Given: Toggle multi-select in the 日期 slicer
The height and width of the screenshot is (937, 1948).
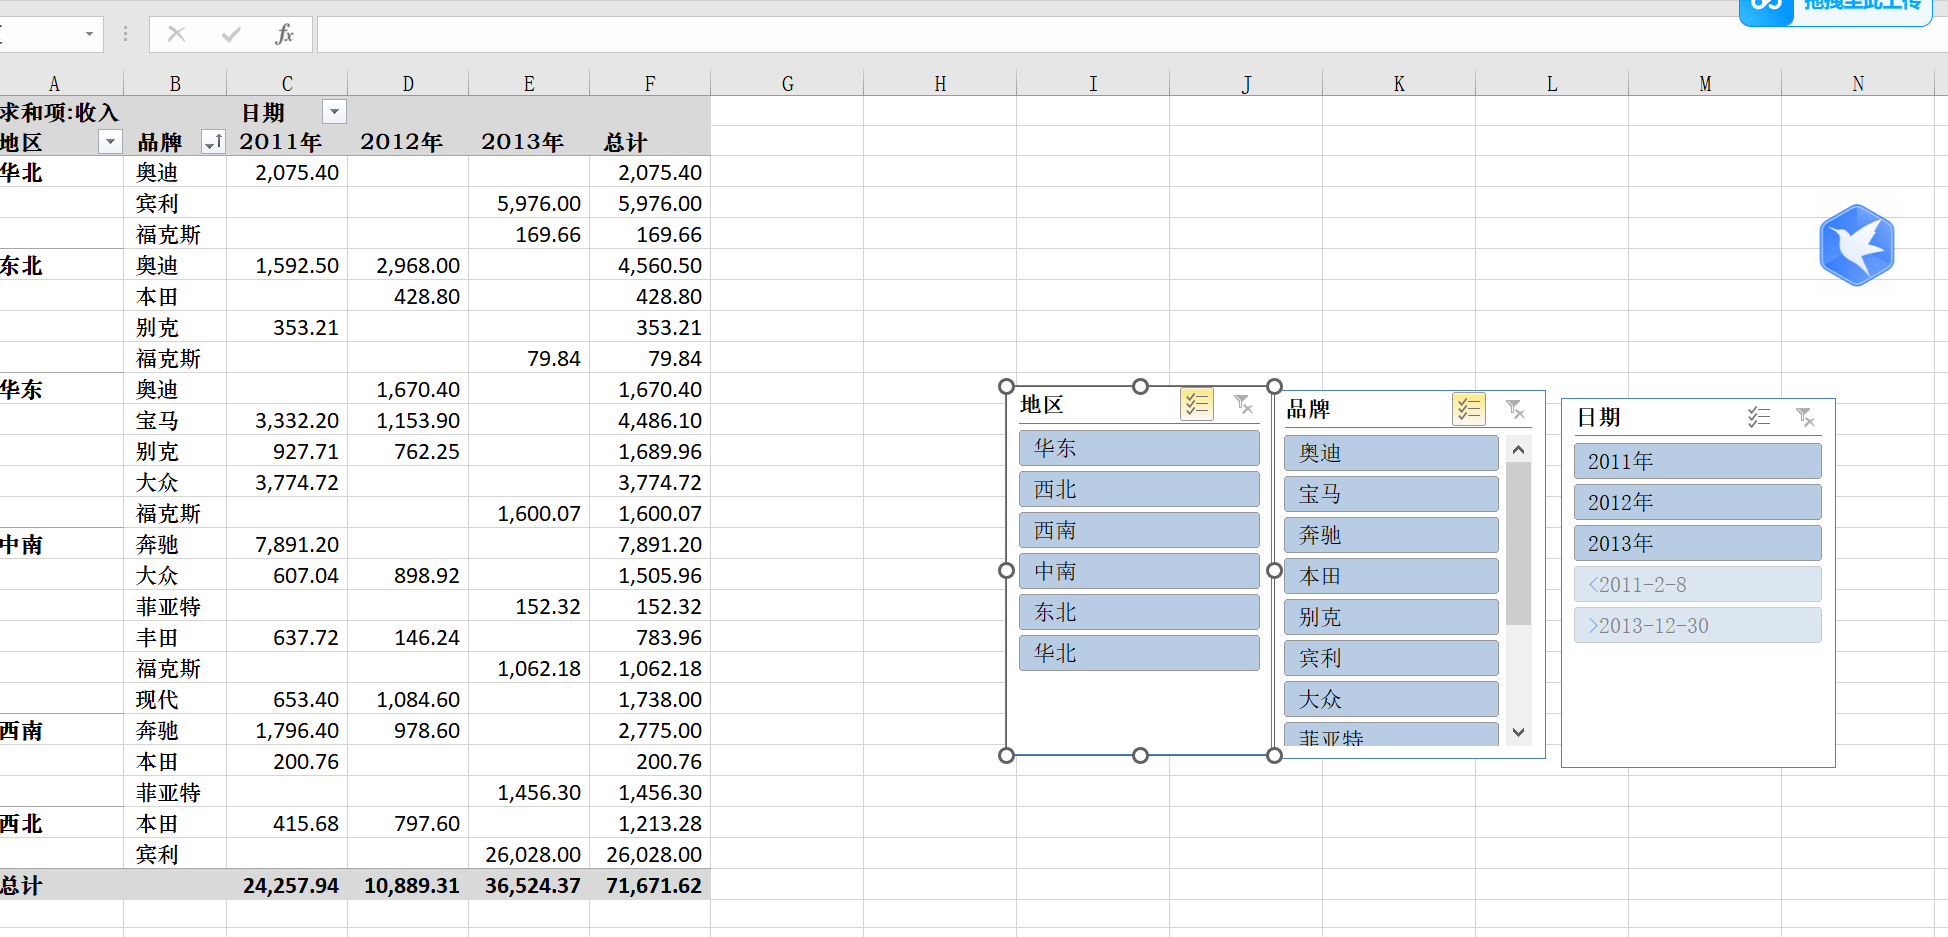Looking at the screenshot, I should click(1759, 417).
